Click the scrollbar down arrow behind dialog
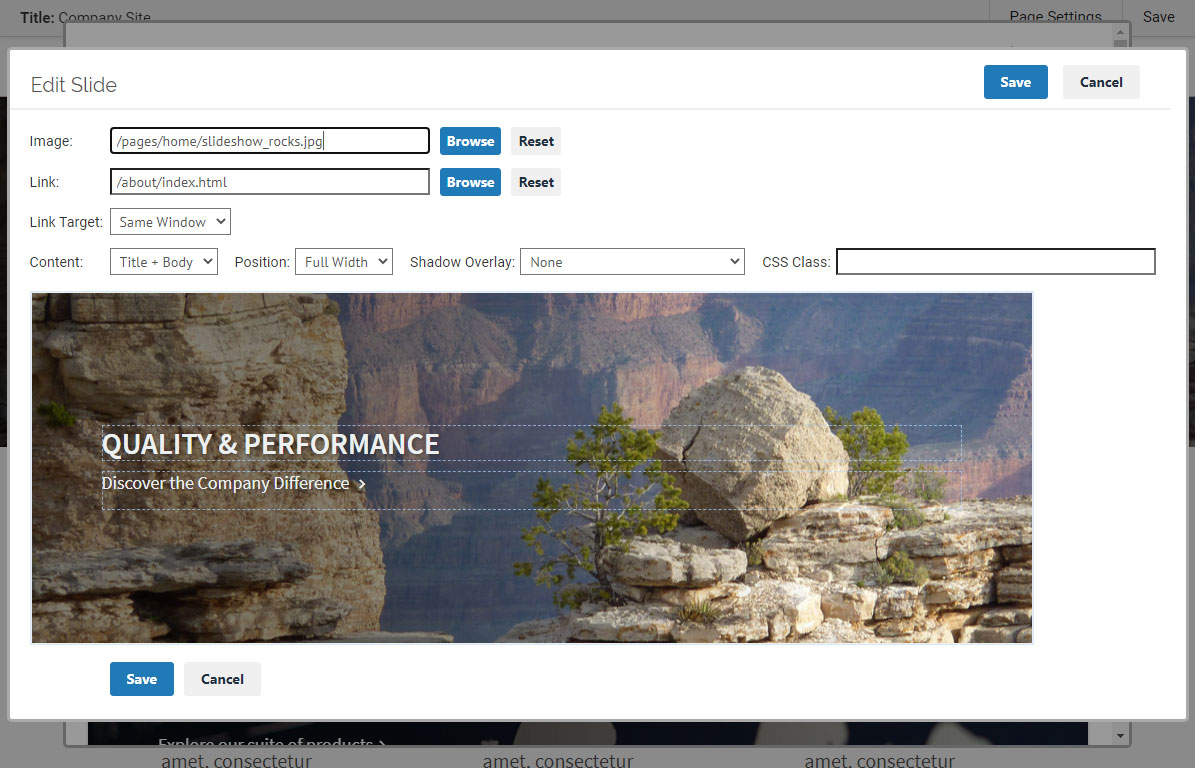 point(1120,735)
